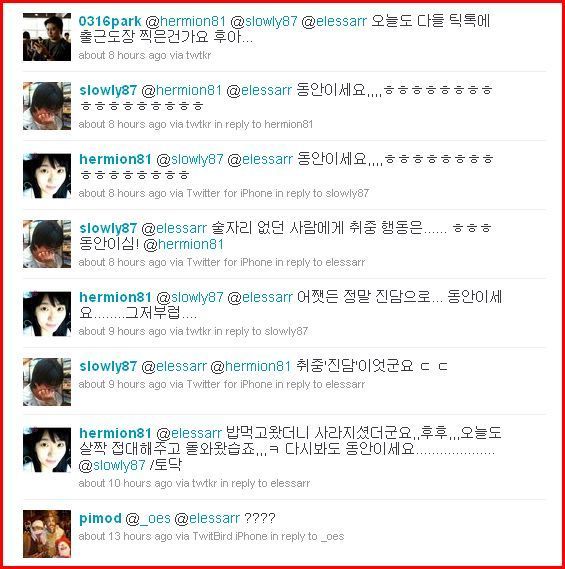This screenshot has width=565, height=569.
Task: Click @elessarr mention in pimod's tweet
Action: 207,518
